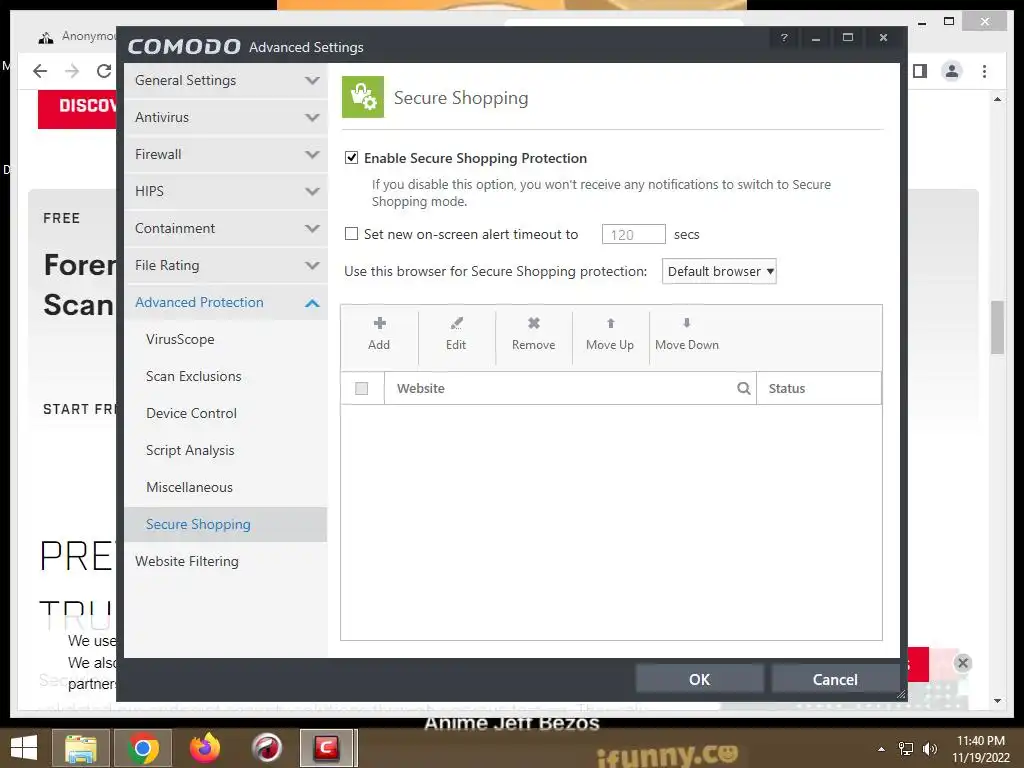
Task: Switch to Chrome in taskbar
Action: 143,748
